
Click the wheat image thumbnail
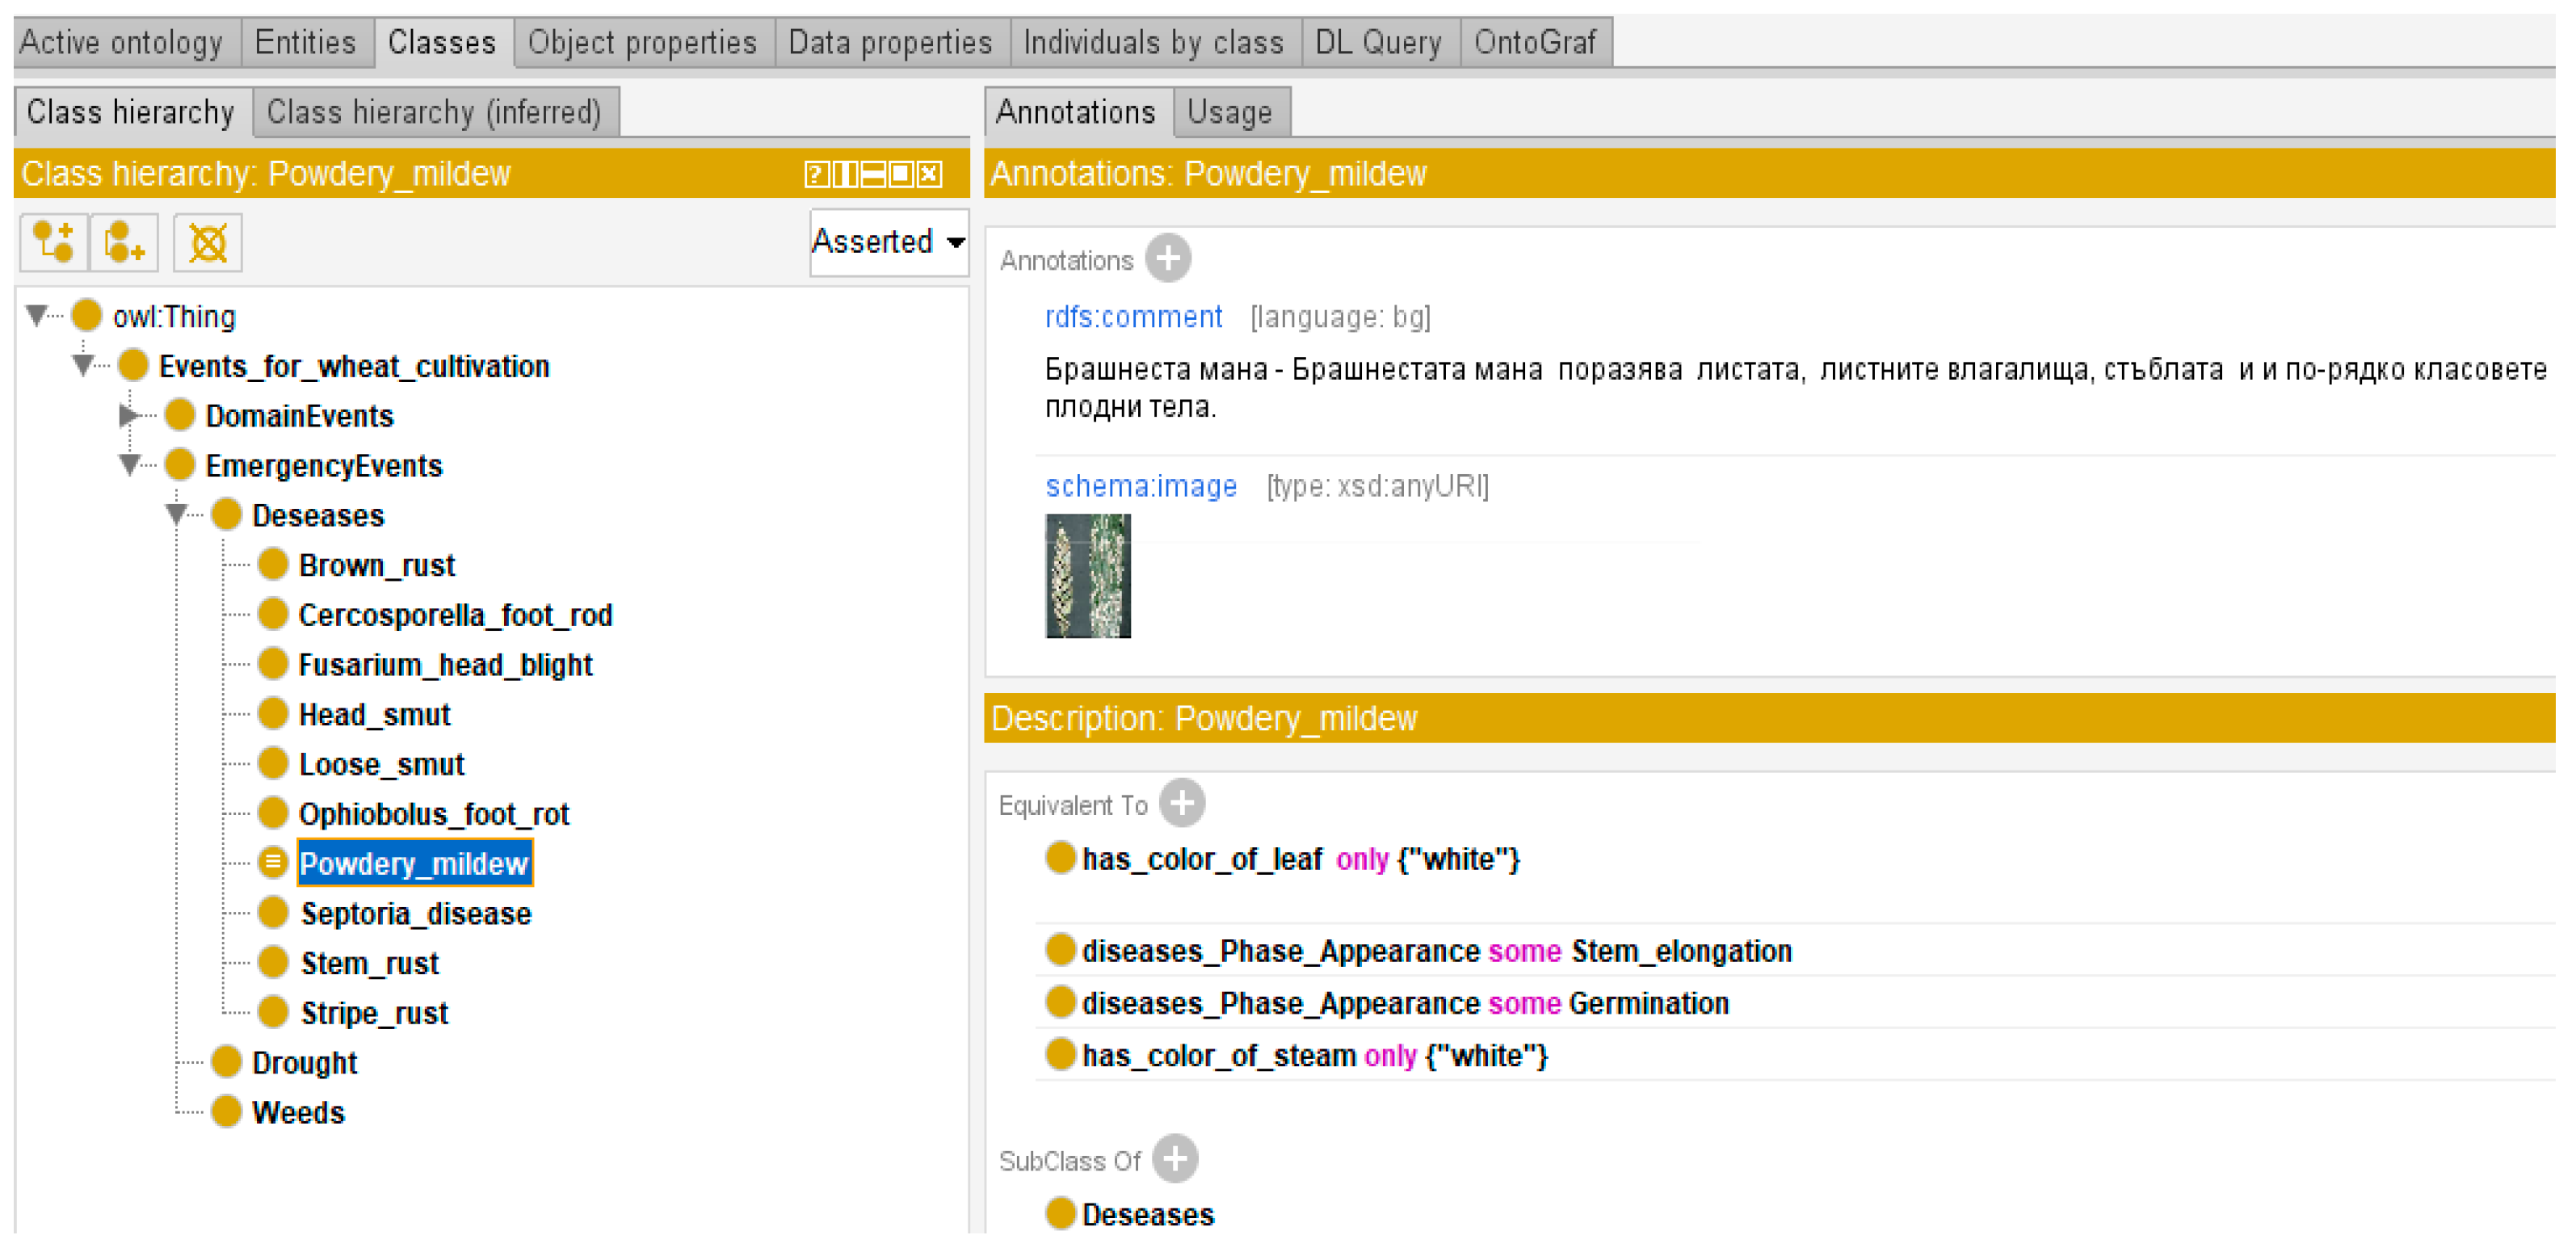[1088, 576]
